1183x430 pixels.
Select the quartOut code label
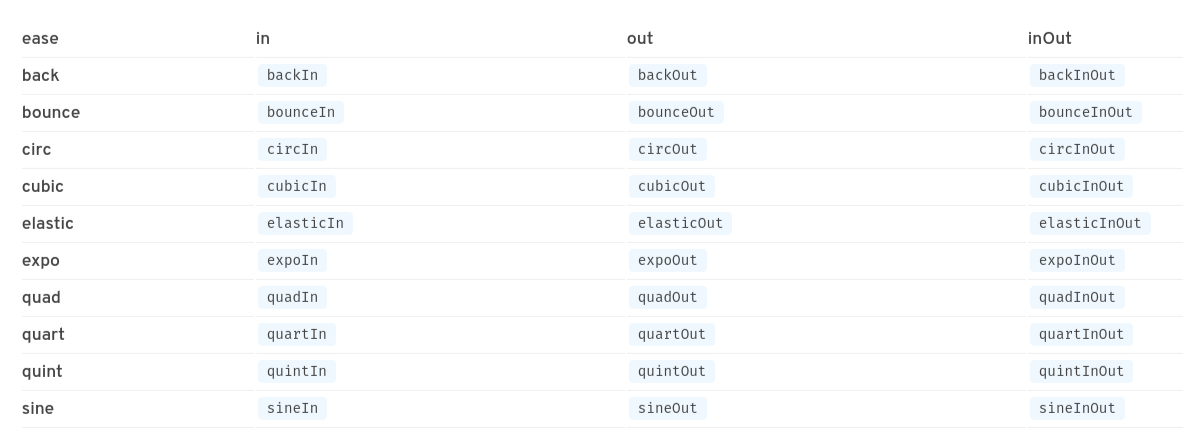[x=671, y=334]
